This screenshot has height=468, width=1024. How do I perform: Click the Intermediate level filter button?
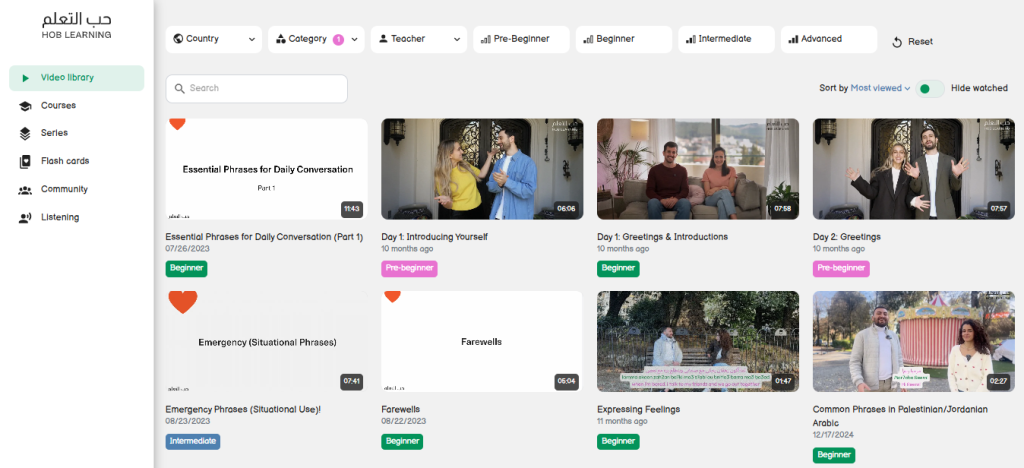coord(726,40)
